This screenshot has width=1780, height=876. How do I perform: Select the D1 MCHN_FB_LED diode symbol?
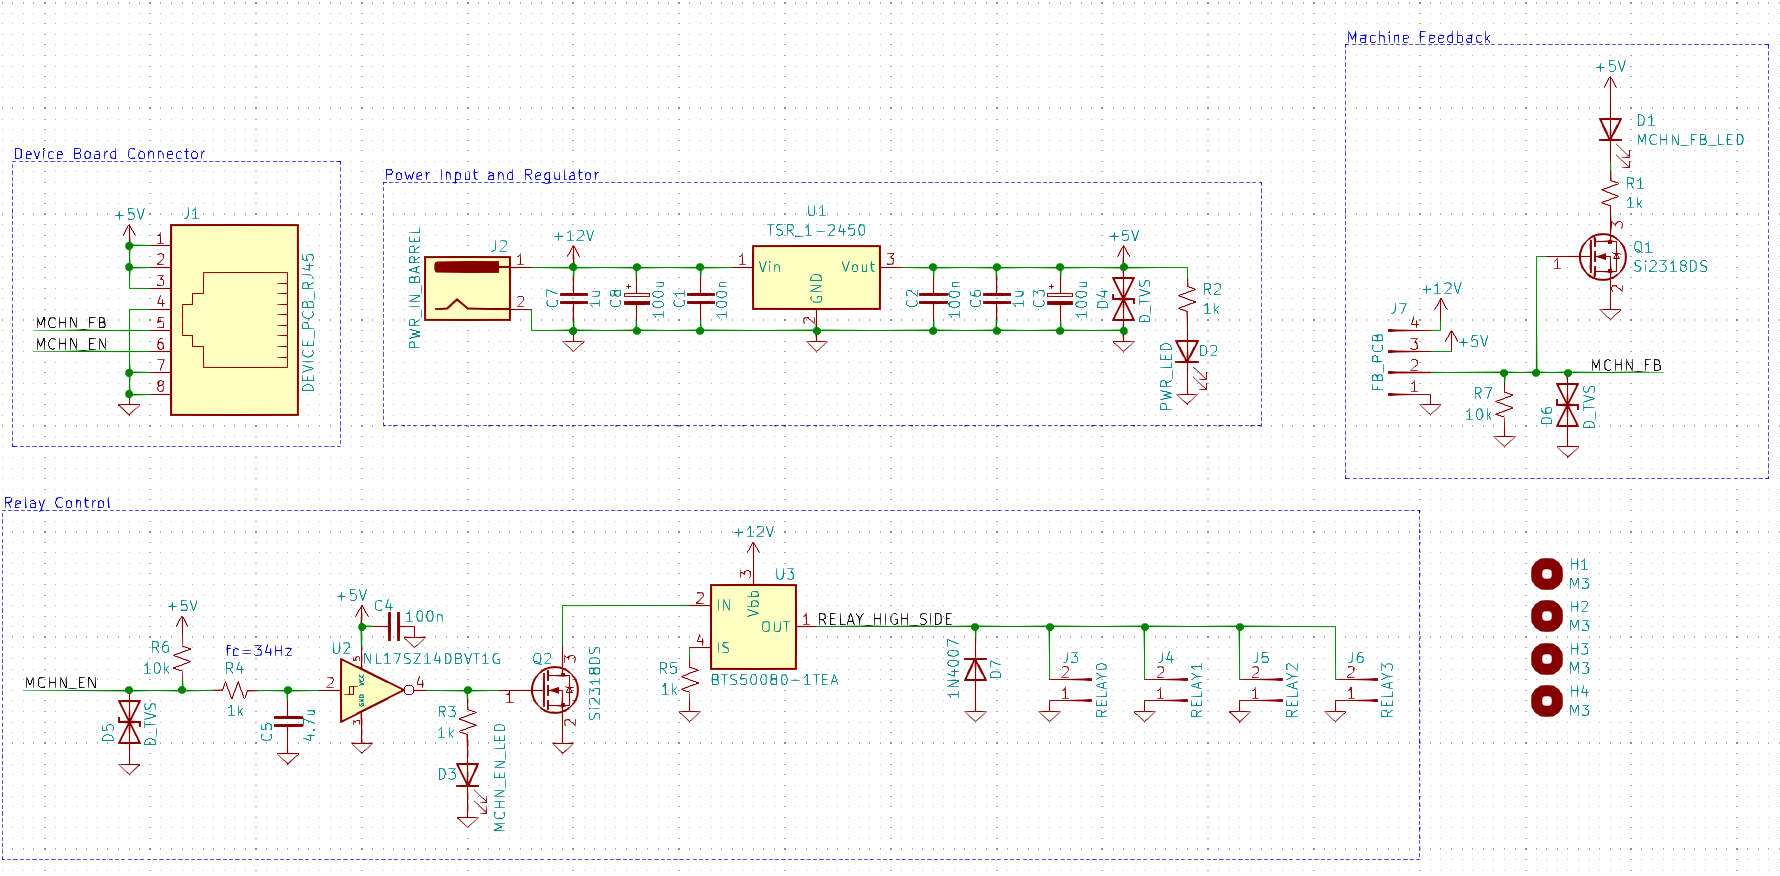1610,130
